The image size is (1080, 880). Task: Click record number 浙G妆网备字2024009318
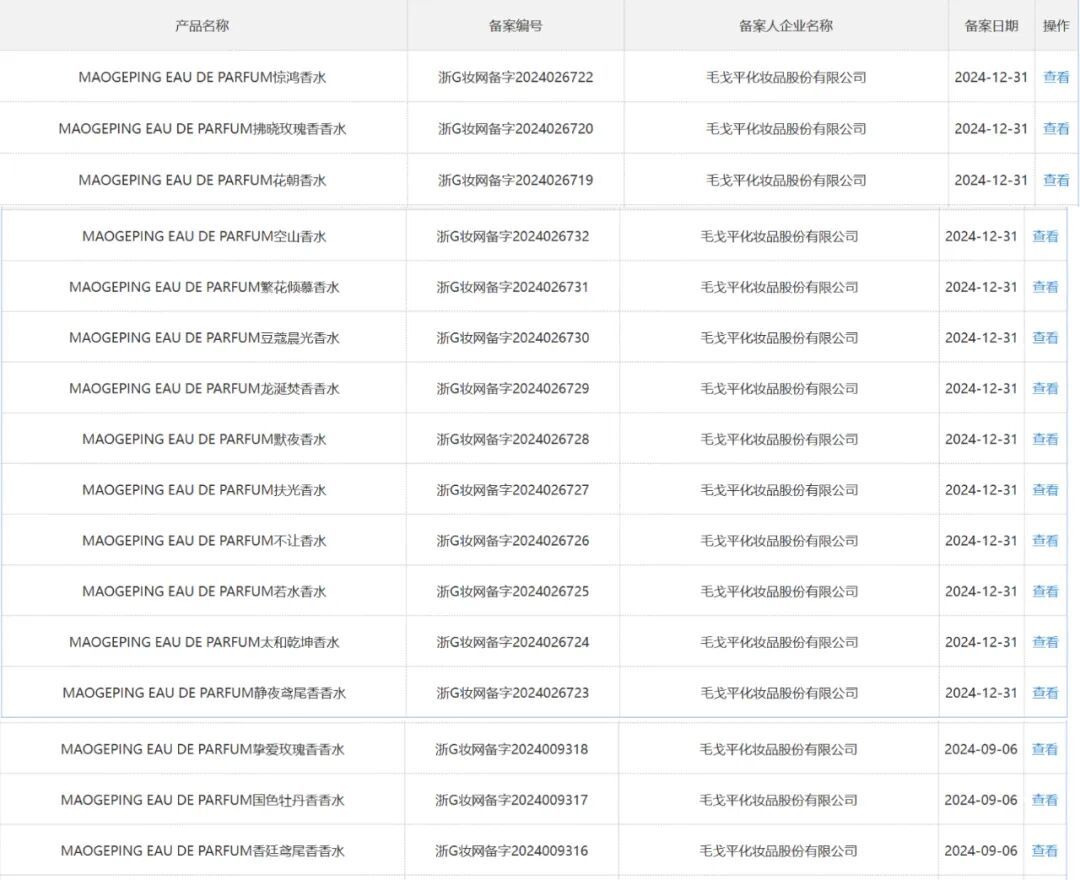tap(512, 749)
